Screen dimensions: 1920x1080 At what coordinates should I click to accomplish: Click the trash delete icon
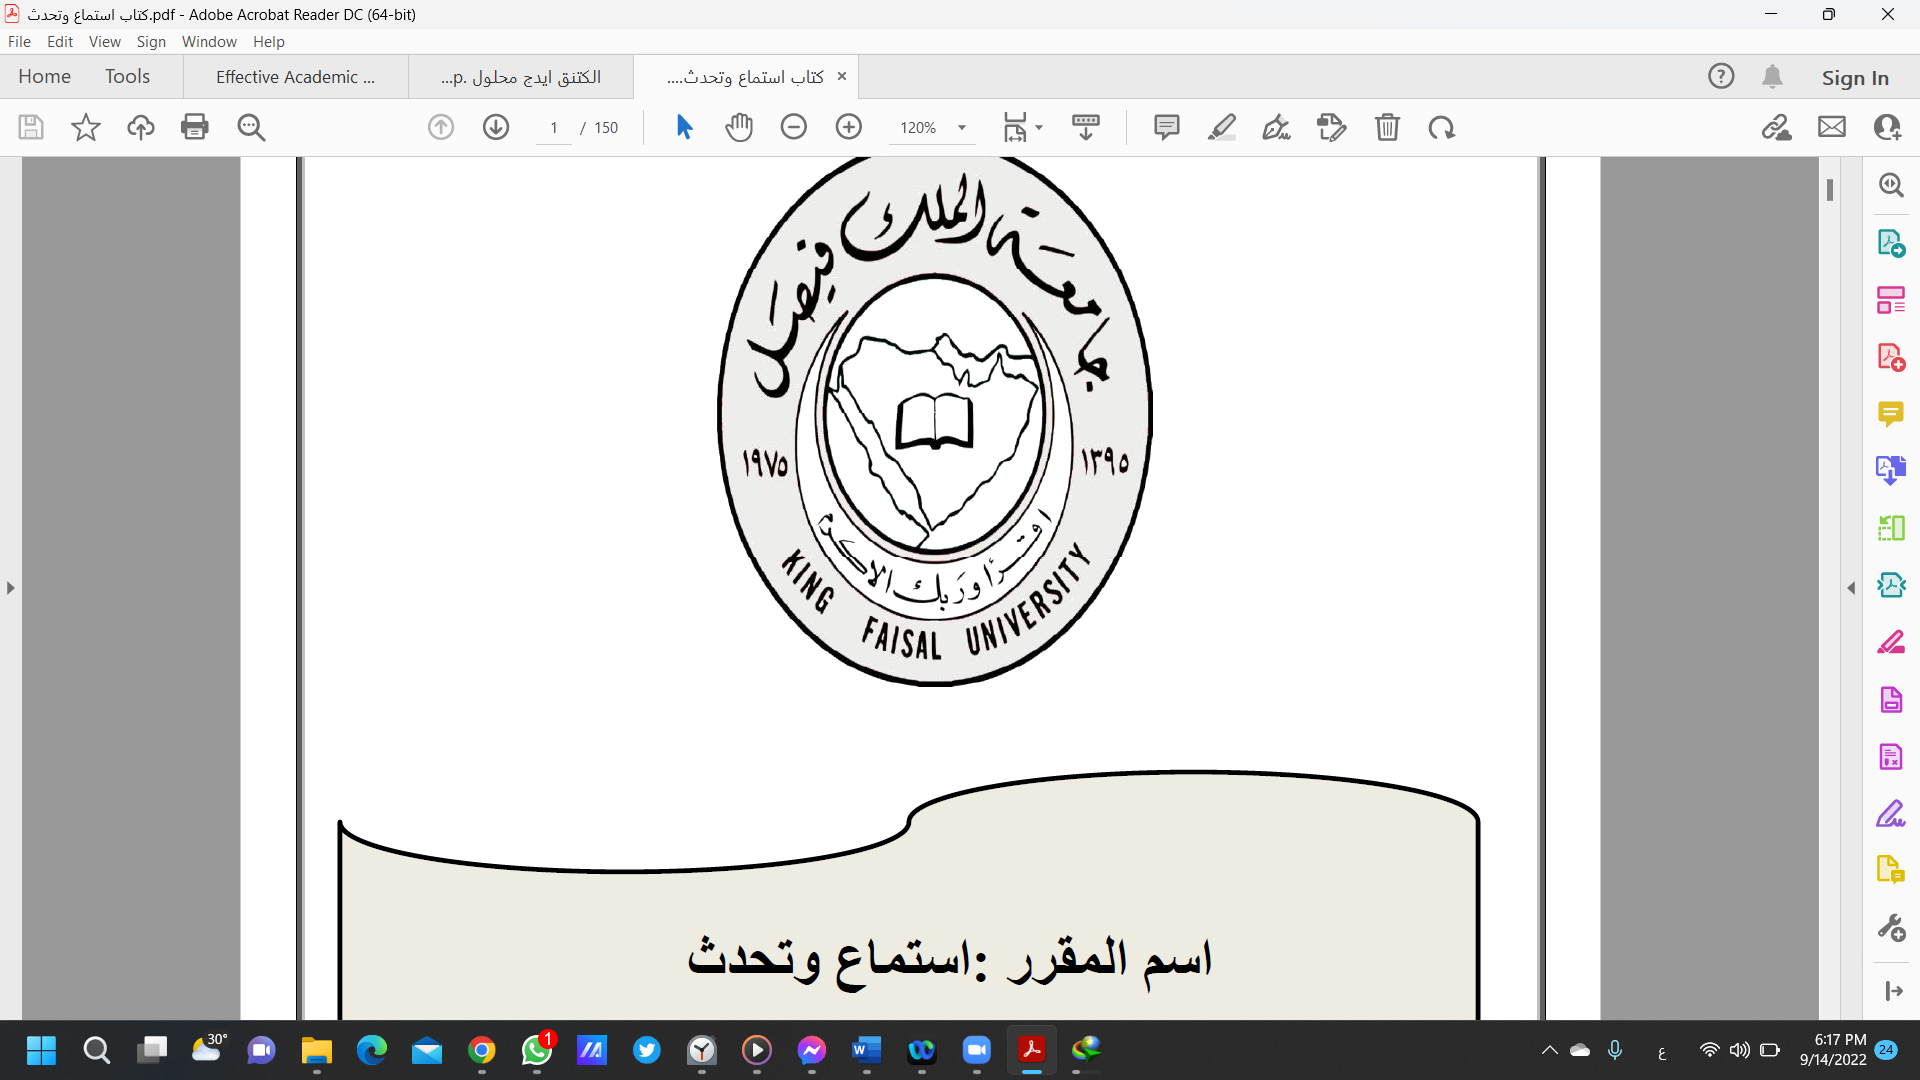(1387, 127)
